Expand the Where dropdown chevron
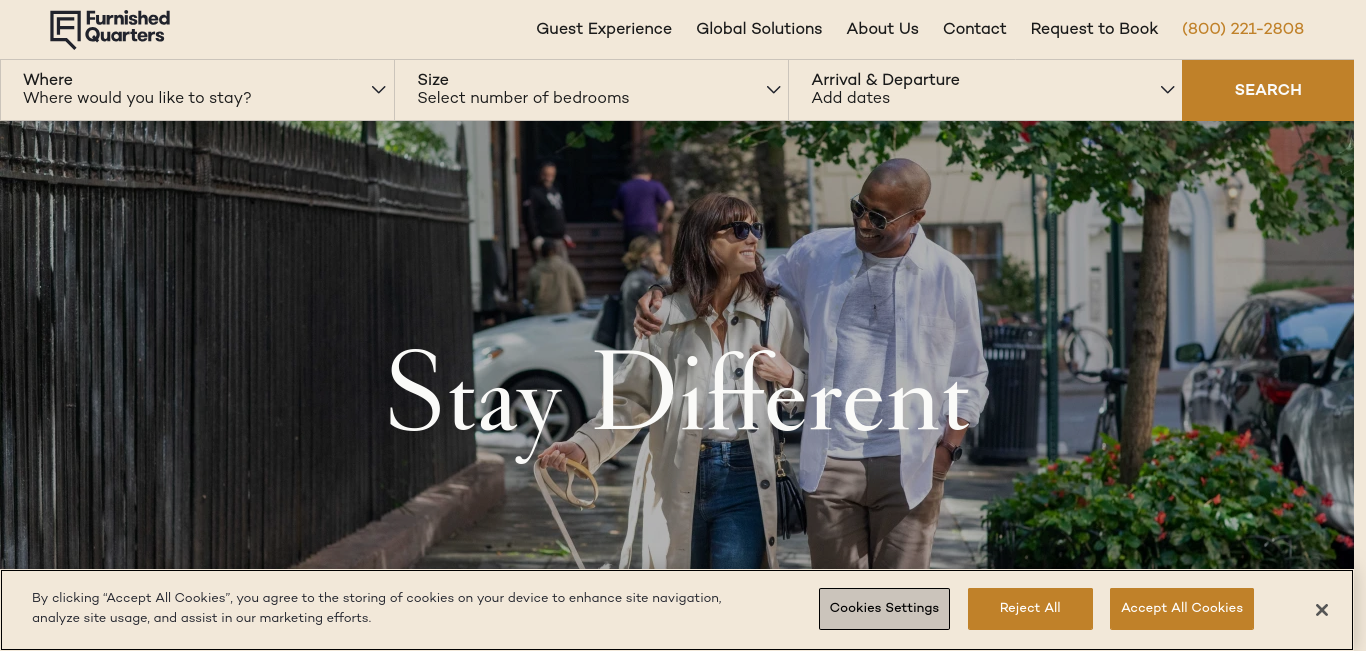This screenshot has width=1366, height=651. click(x=379, y=90)
